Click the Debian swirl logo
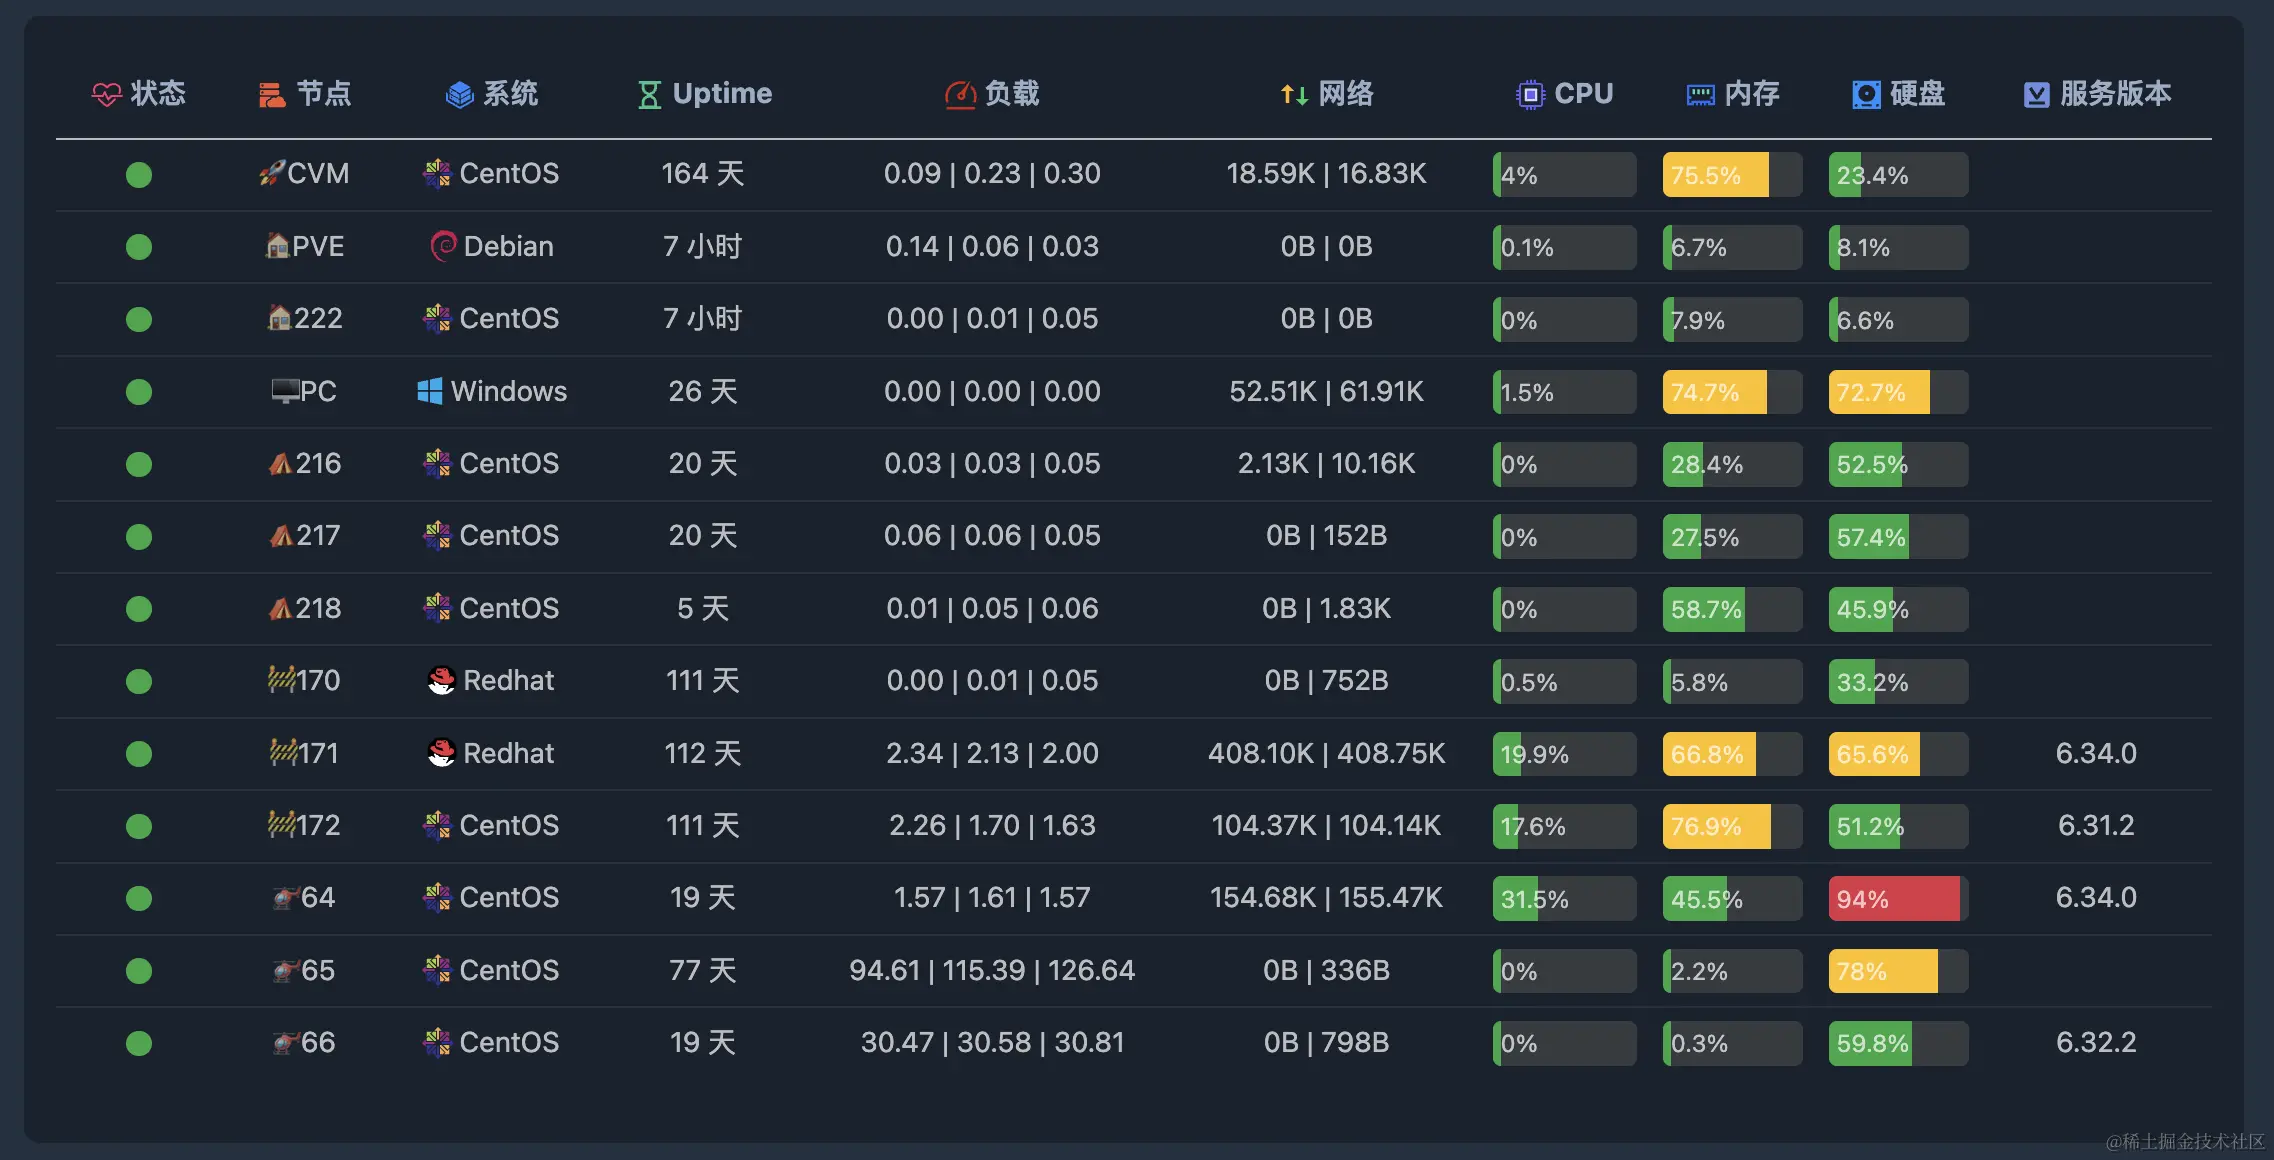This screenshot has height=1160, width=2274. tap(443, 246)
